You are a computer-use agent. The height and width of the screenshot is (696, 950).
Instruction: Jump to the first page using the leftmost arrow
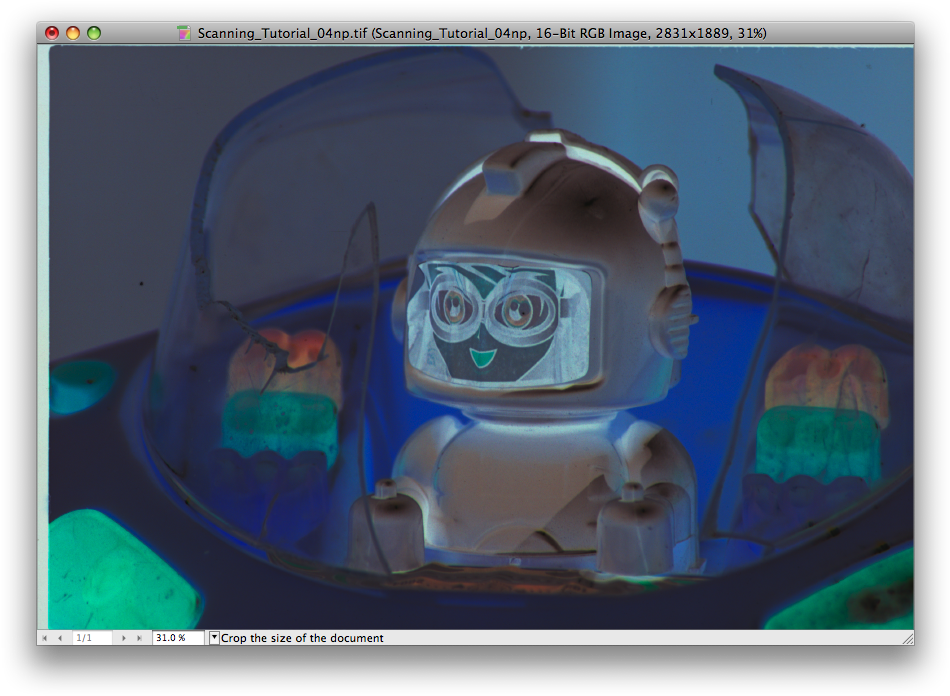(x=44, y=637)
